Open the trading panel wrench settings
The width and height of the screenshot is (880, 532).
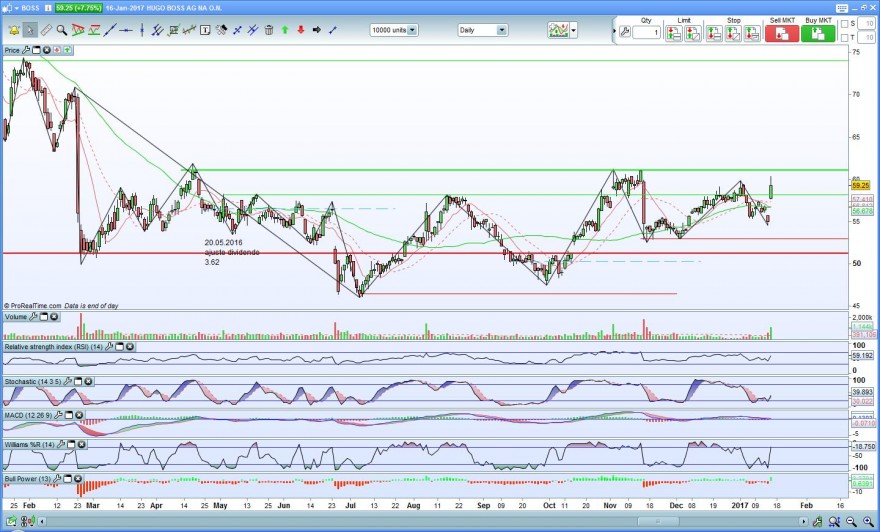coord(625,32)
